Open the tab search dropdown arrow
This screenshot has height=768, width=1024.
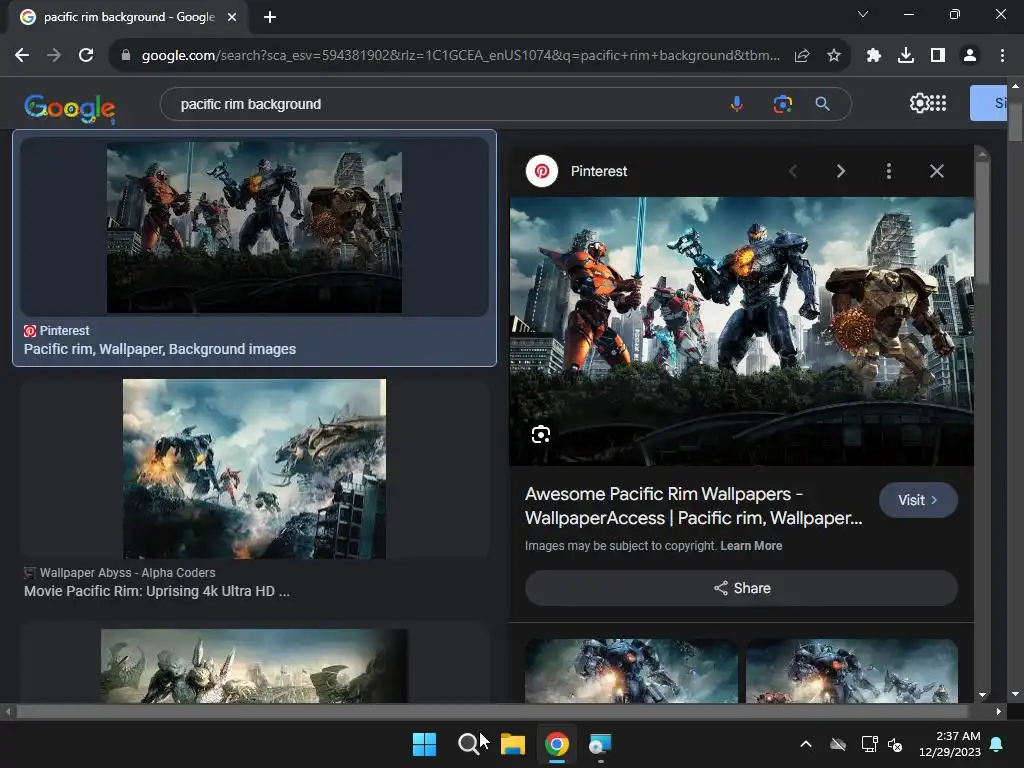863,14
